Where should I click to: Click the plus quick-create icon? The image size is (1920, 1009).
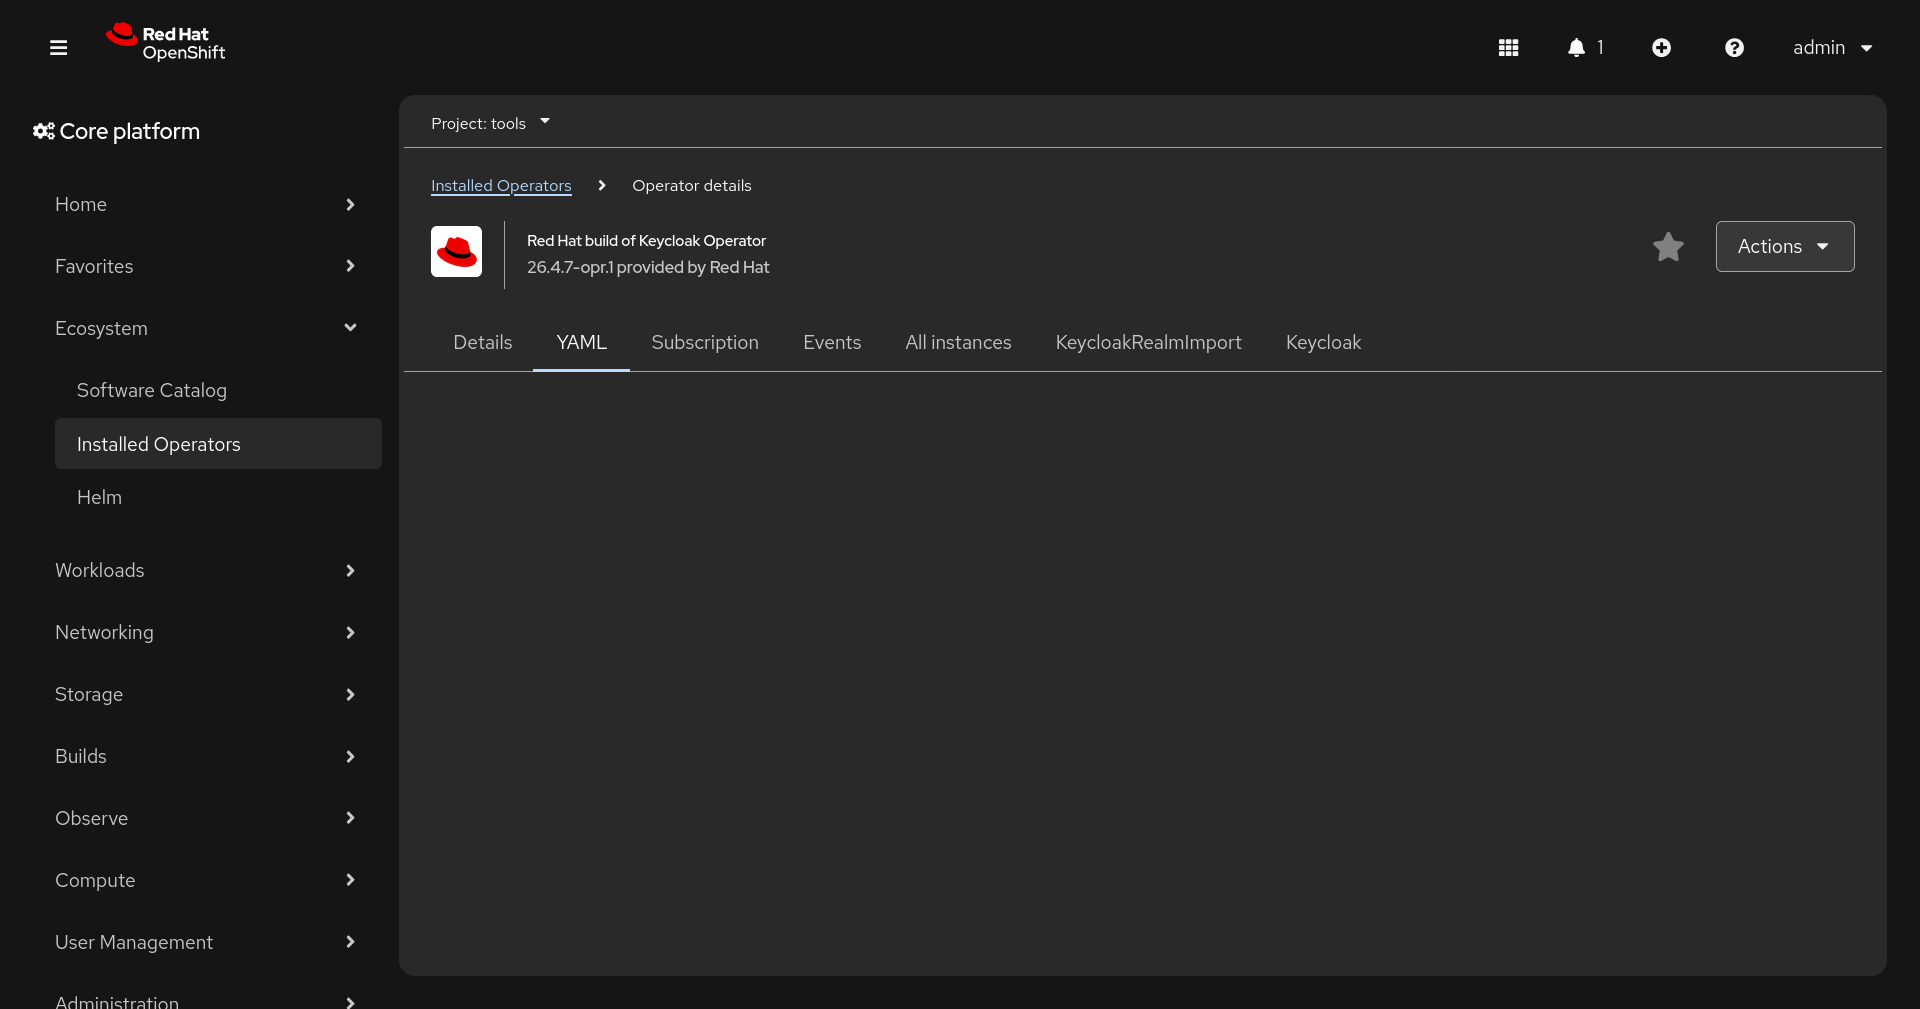tap(1662, 48)
